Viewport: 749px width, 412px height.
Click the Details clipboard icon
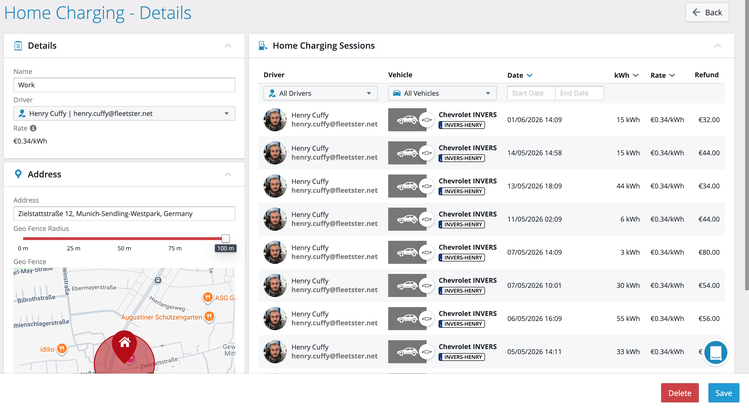(18, 46)
